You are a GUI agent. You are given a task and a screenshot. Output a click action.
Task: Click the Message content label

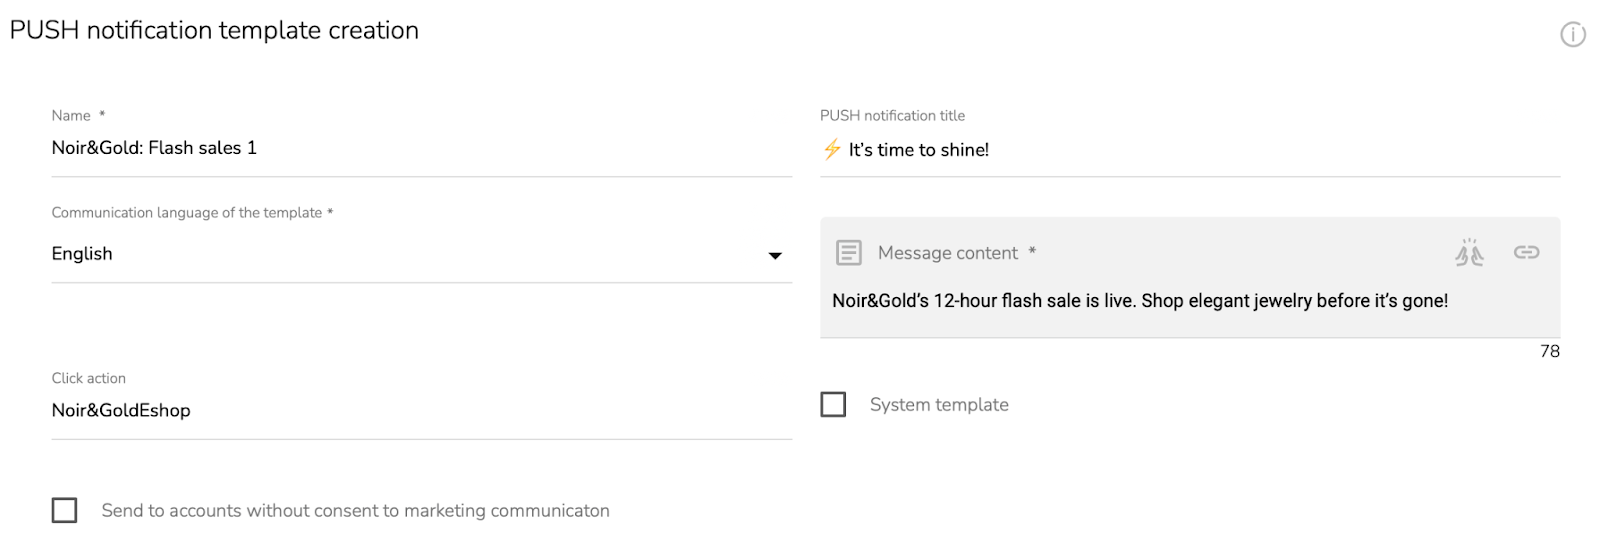[948, 254]
